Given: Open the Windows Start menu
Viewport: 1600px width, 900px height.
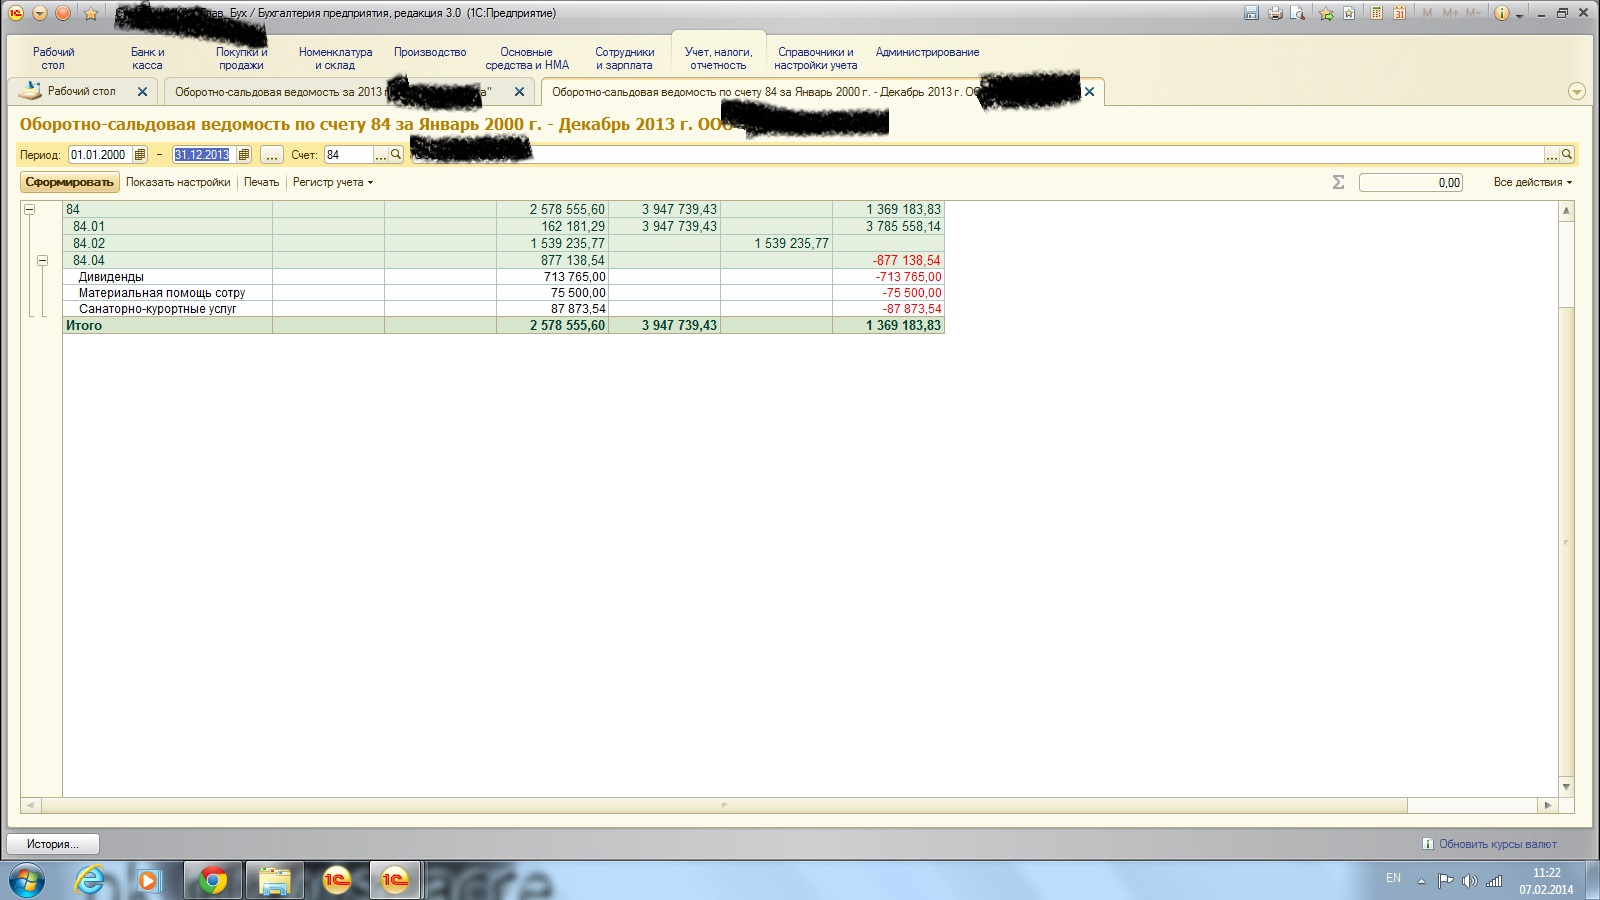Looking at the screenshot, I should coord(27,881).
